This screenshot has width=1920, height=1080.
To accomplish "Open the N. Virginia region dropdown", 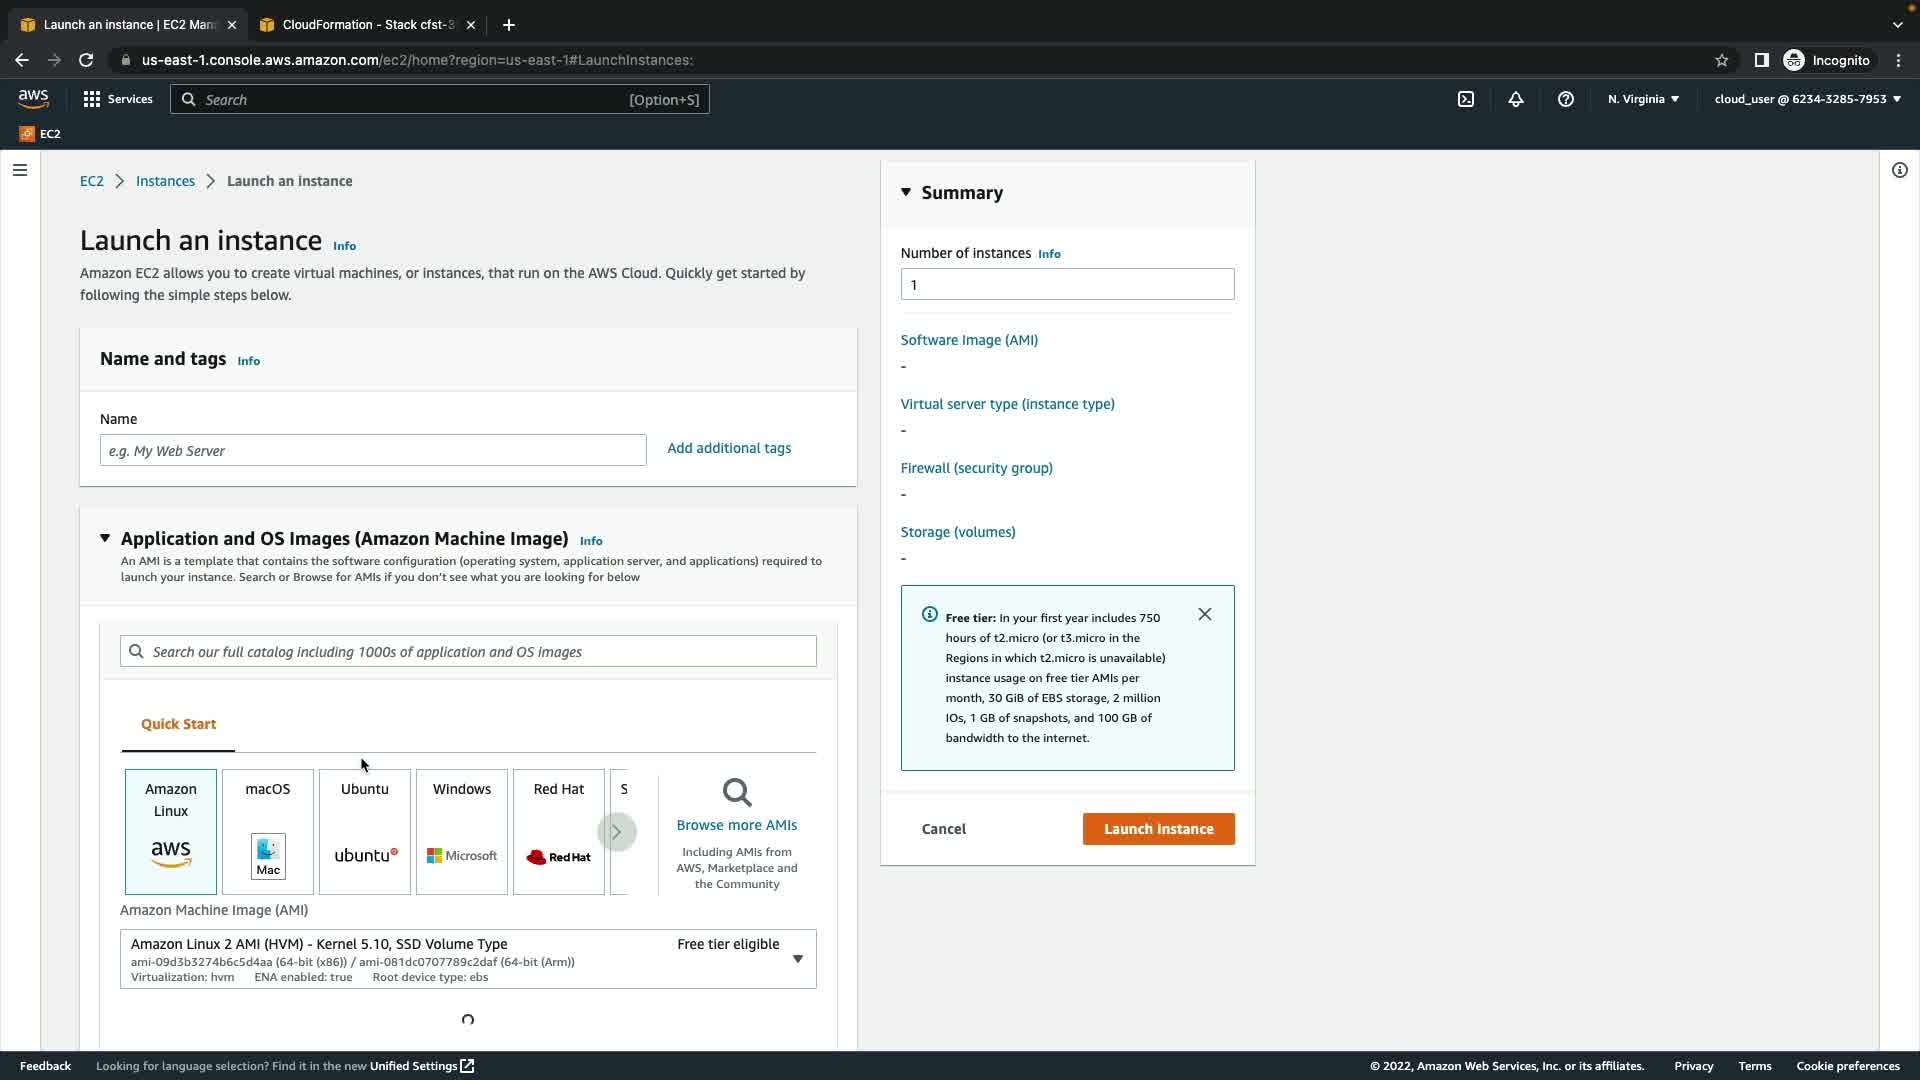I will (1643, 99).
